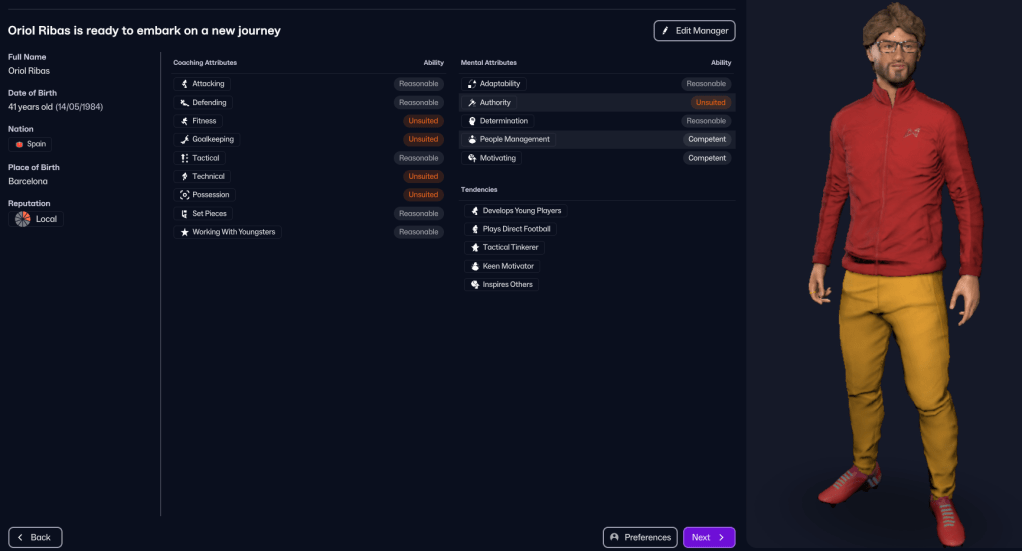Click the Authority gavel icon
This screenshot has width=1022, height=551.
point(471,103)
